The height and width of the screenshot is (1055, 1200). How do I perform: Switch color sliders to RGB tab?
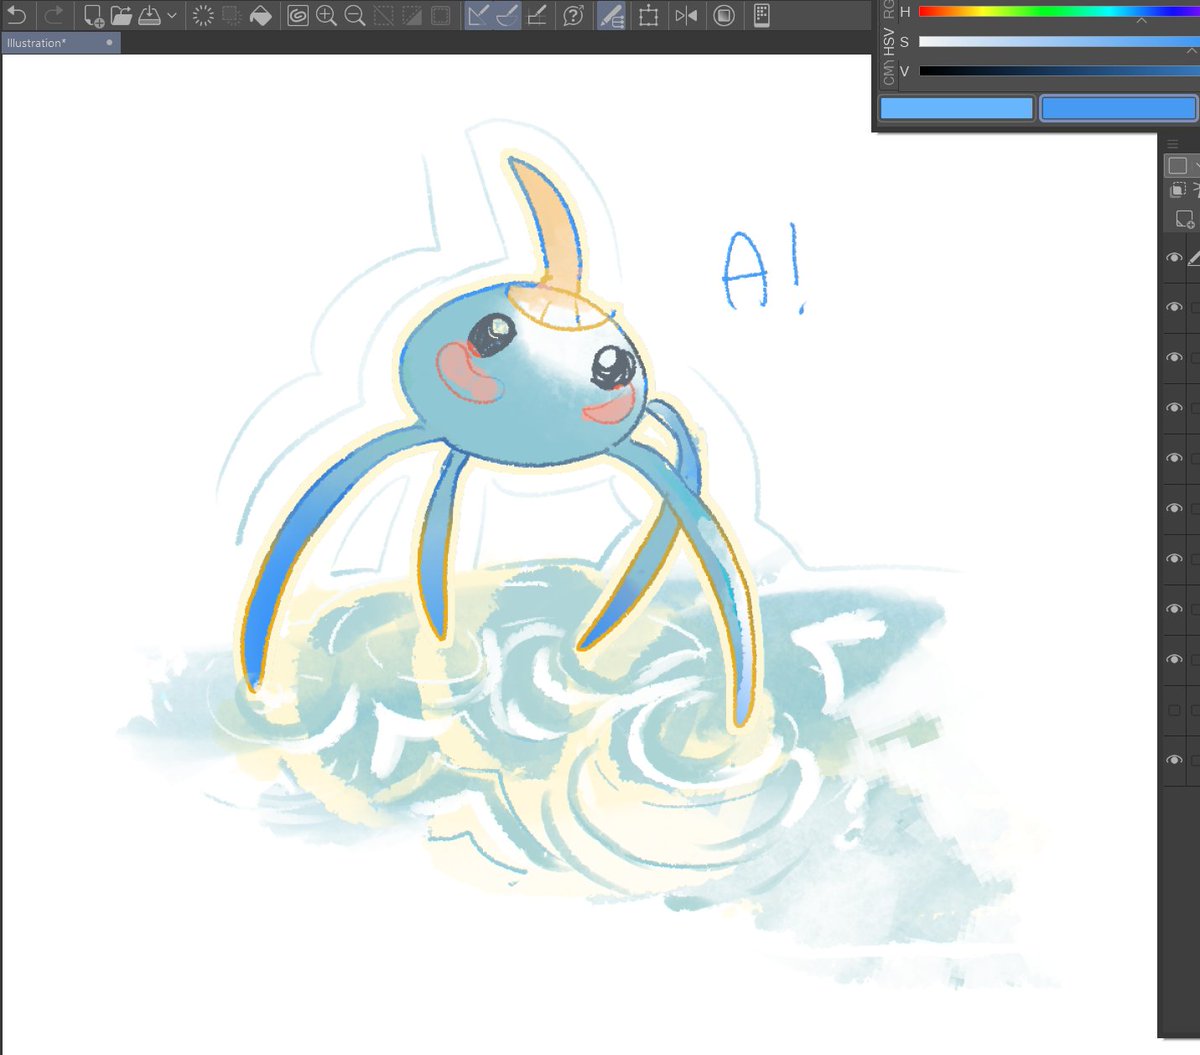click(x=889, y=10)
